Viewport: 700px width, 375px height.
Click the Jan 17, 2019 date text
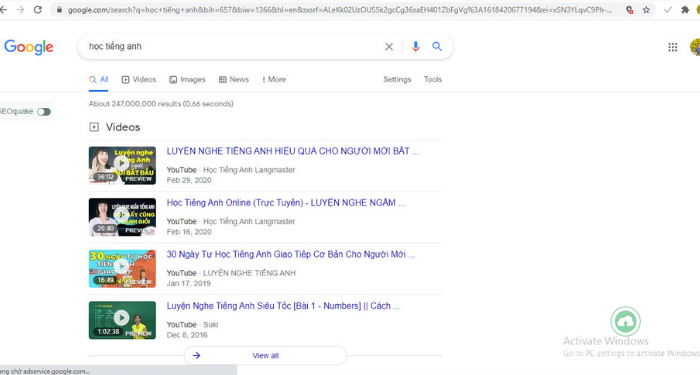click(188, 283)
